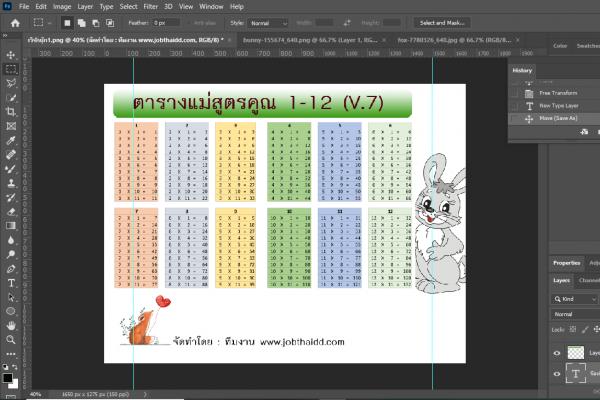Toggle visibility of the type layer
This screenshot has height=400, width=600.
557,374
